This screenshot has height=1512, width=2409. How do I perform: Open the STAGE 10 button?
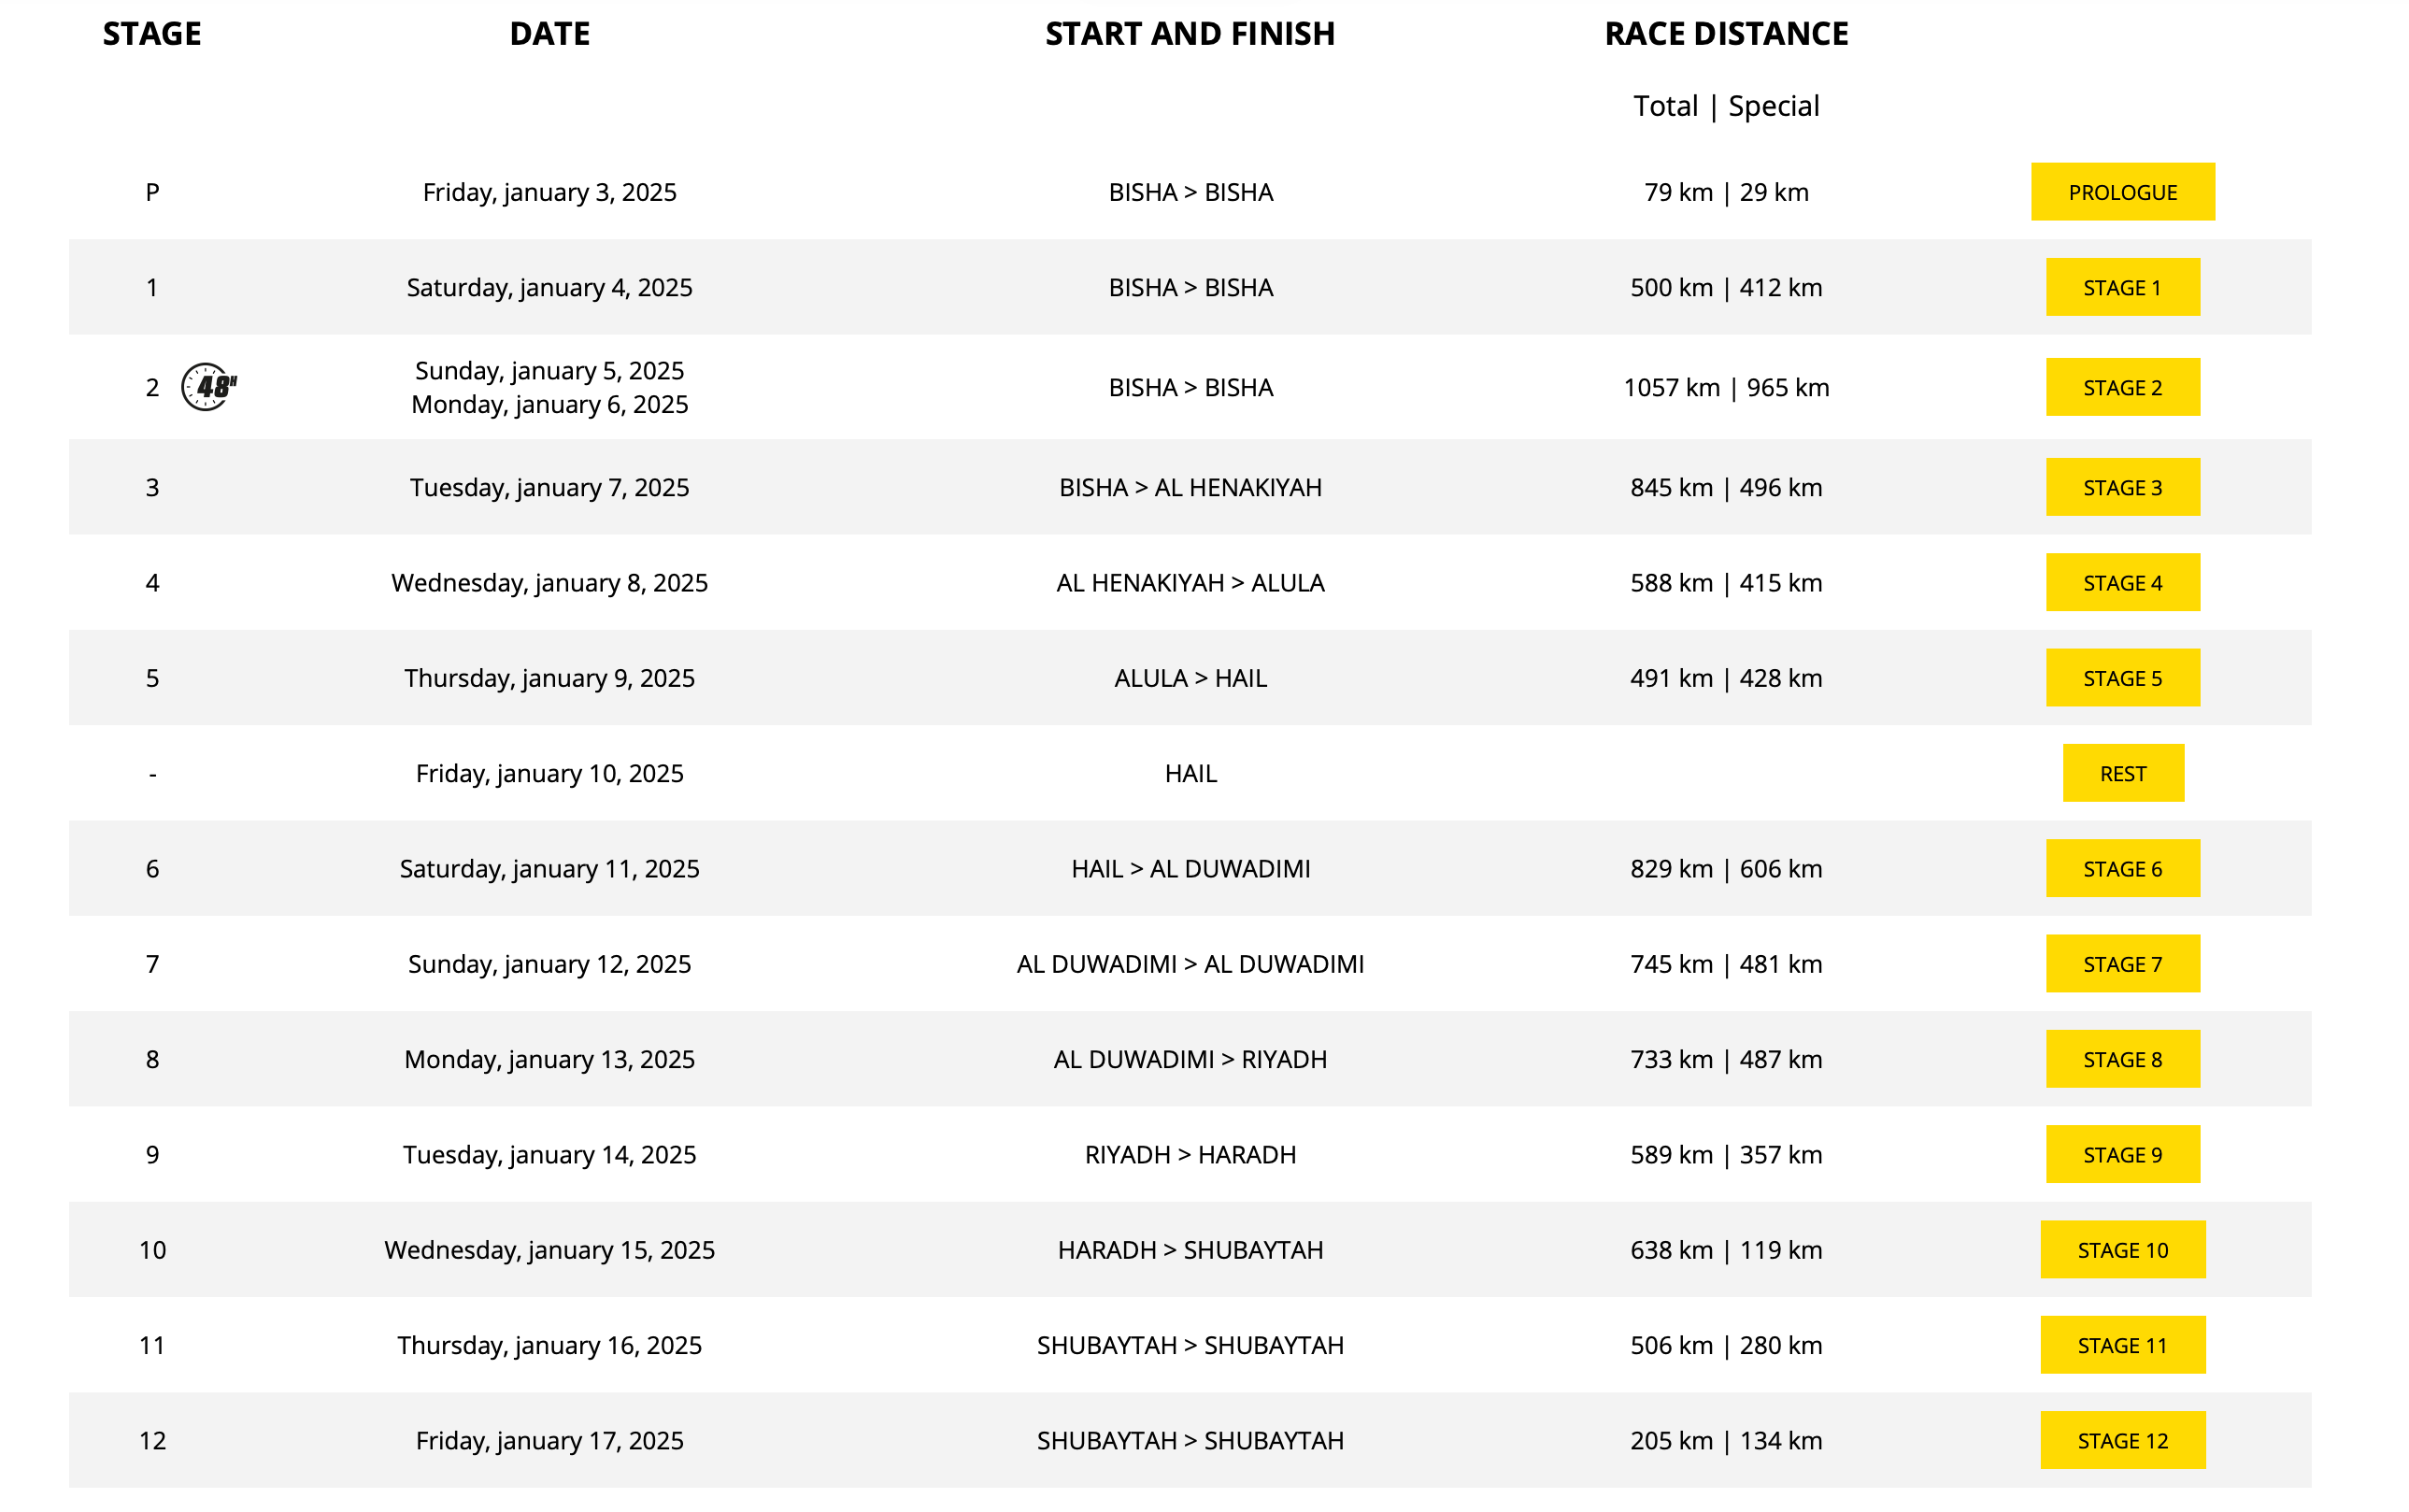(x=2122, y=1250)
